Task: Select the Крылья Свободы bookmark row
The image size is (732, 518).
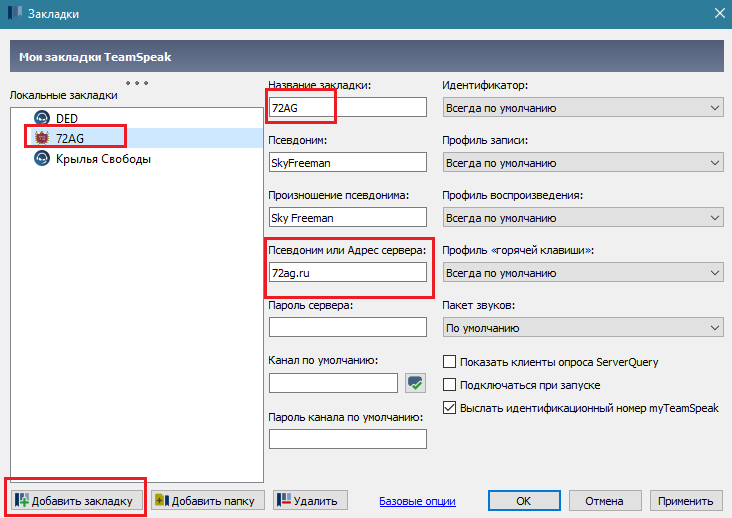Action: click(137, 159)
